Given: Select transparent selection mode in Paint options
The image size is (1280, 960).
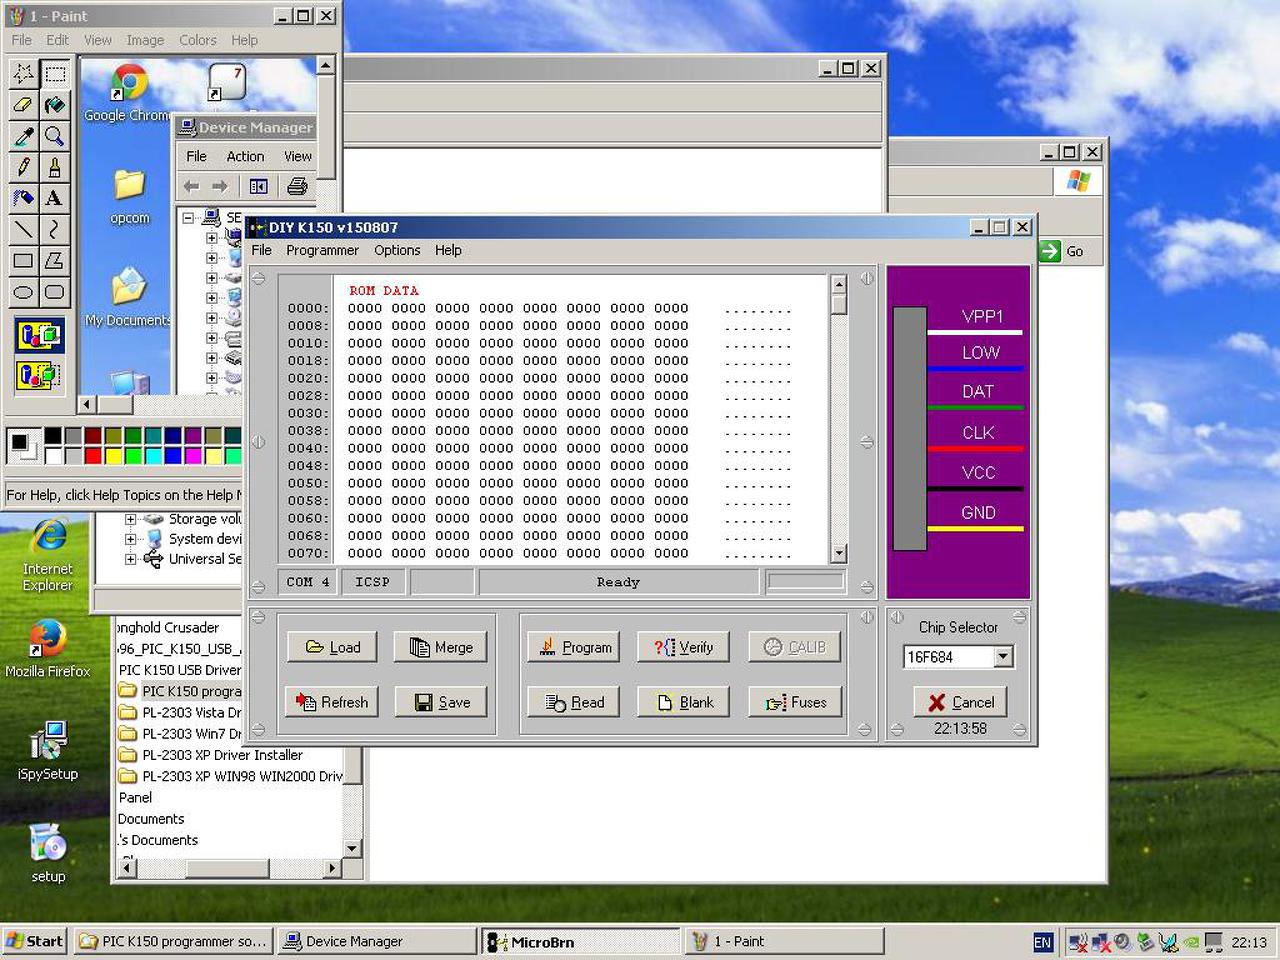Looking at the screenshot, I should (39, 376).
